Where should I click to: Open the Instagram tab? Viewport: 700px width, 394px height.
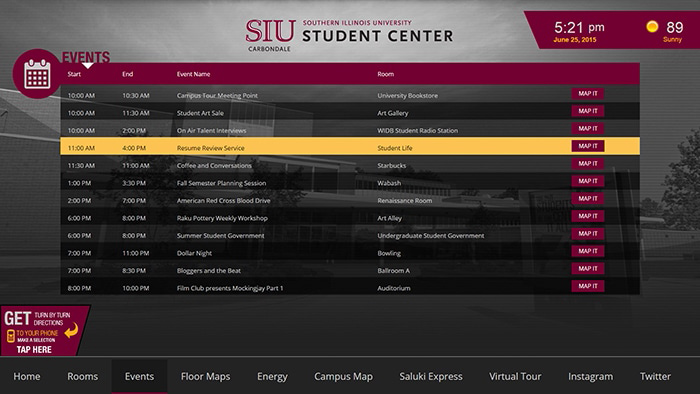590,376
